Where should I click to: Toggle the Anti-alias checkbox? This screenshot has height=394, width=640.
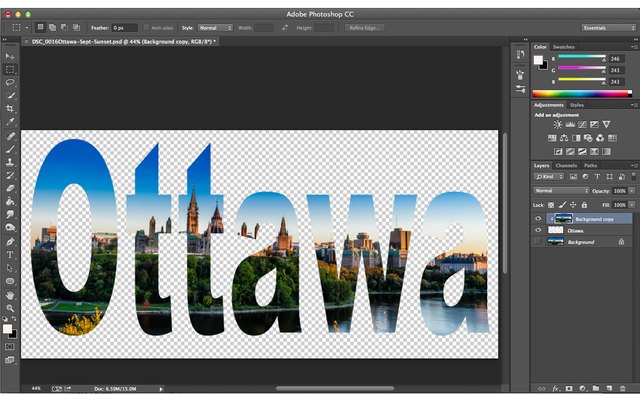146,28
